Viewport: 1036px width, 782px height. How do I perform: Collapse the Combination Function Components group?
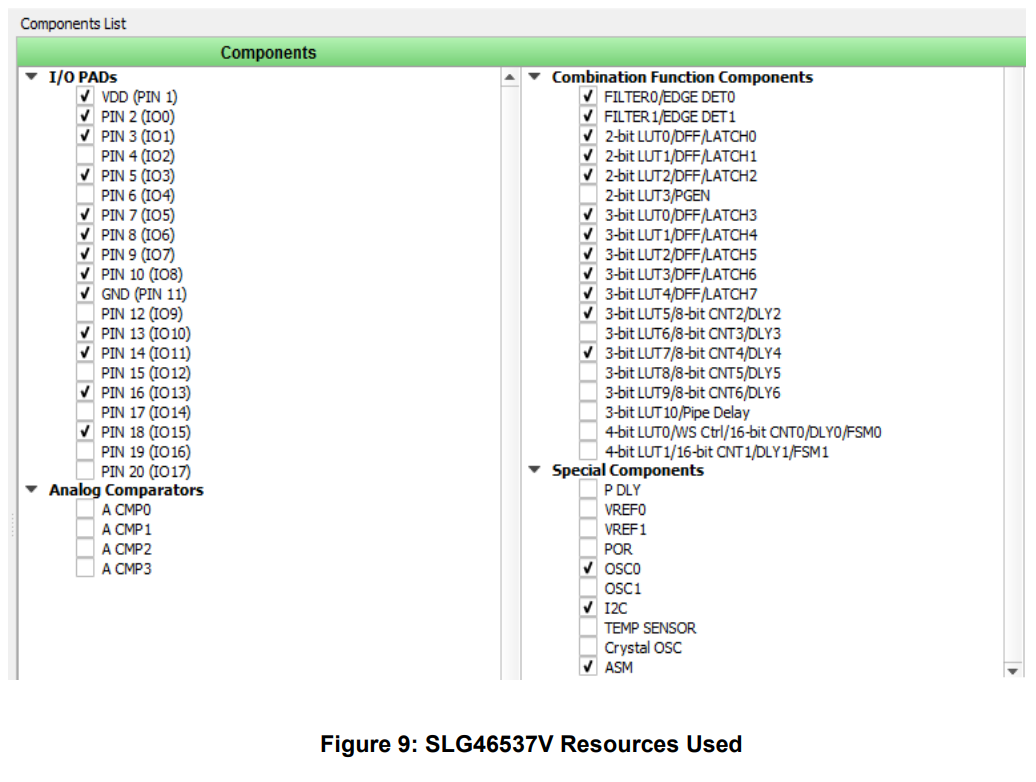535,77
